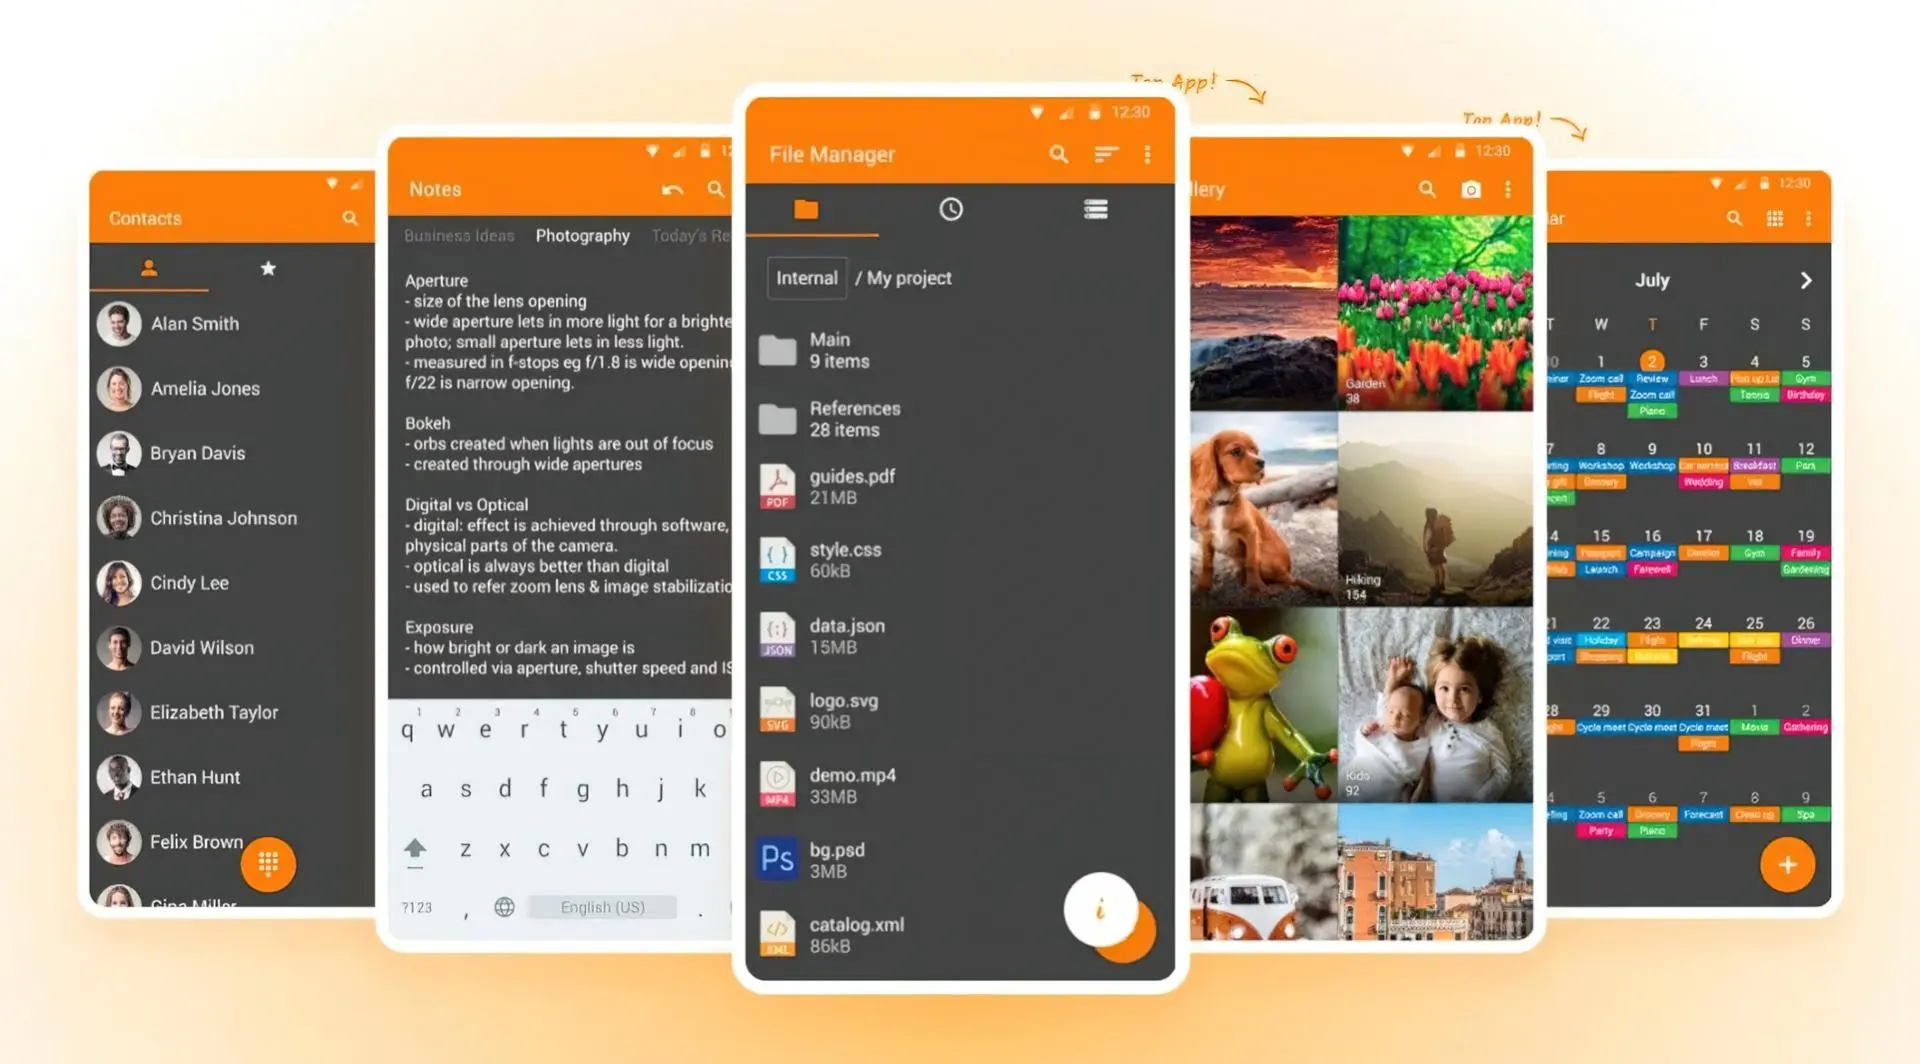Select the folder tab in File Manager
The width and height of the screenshot is (1920, 1064).
(x=806, y=209)
